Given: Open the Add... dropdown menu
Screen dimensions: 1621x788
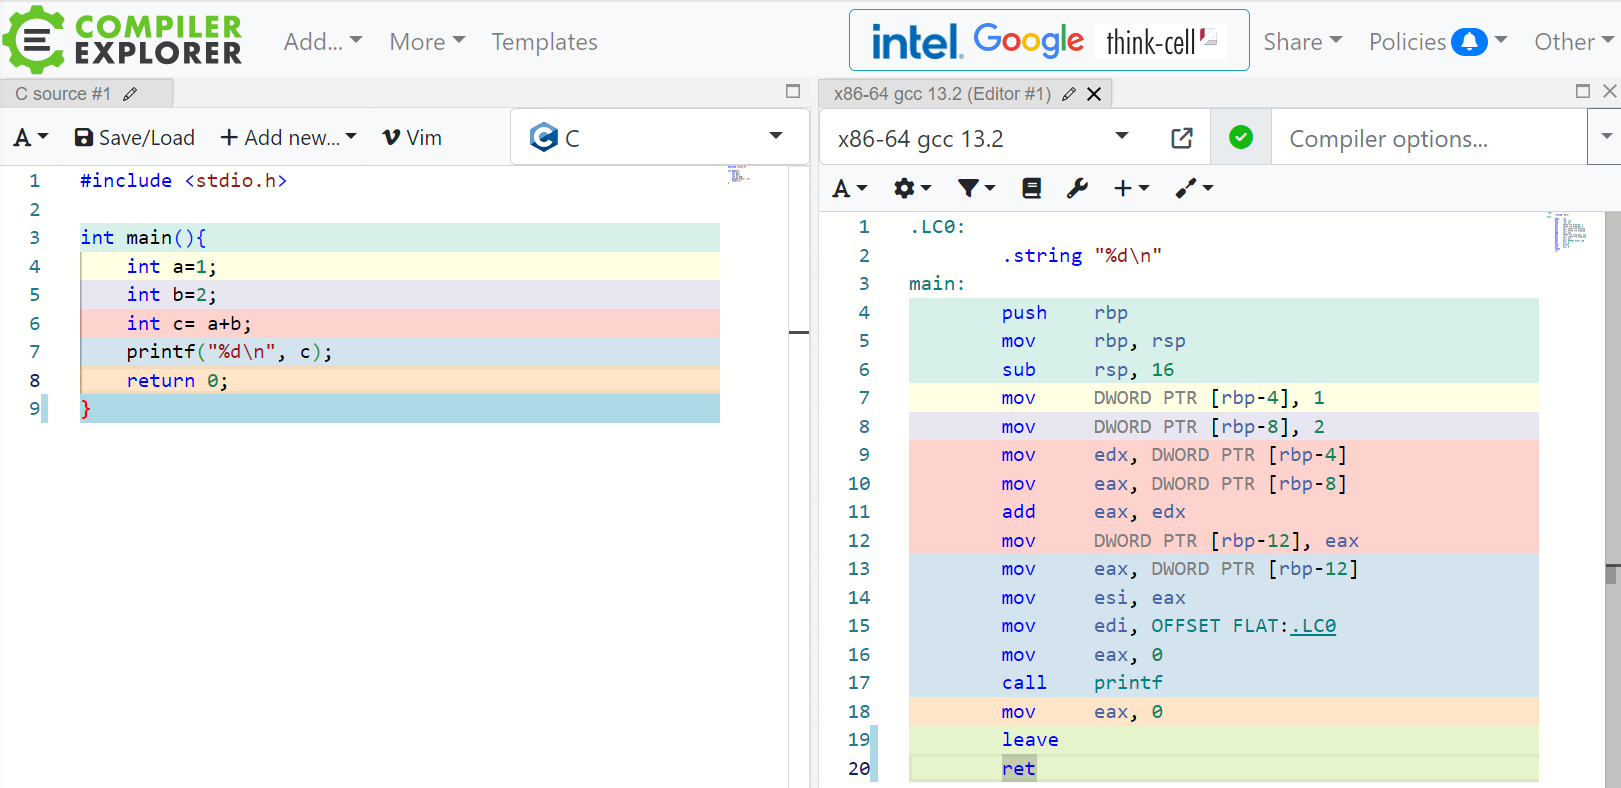Looking at the screenshot, I should pos(323,42).
